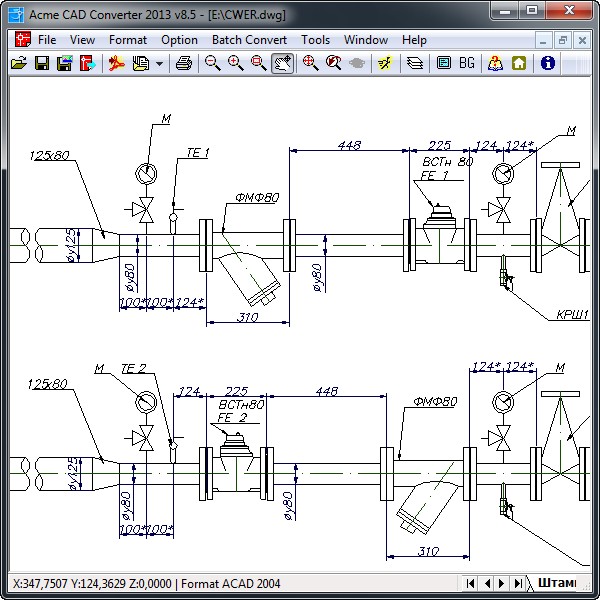Click the Home page house icon

519,63
